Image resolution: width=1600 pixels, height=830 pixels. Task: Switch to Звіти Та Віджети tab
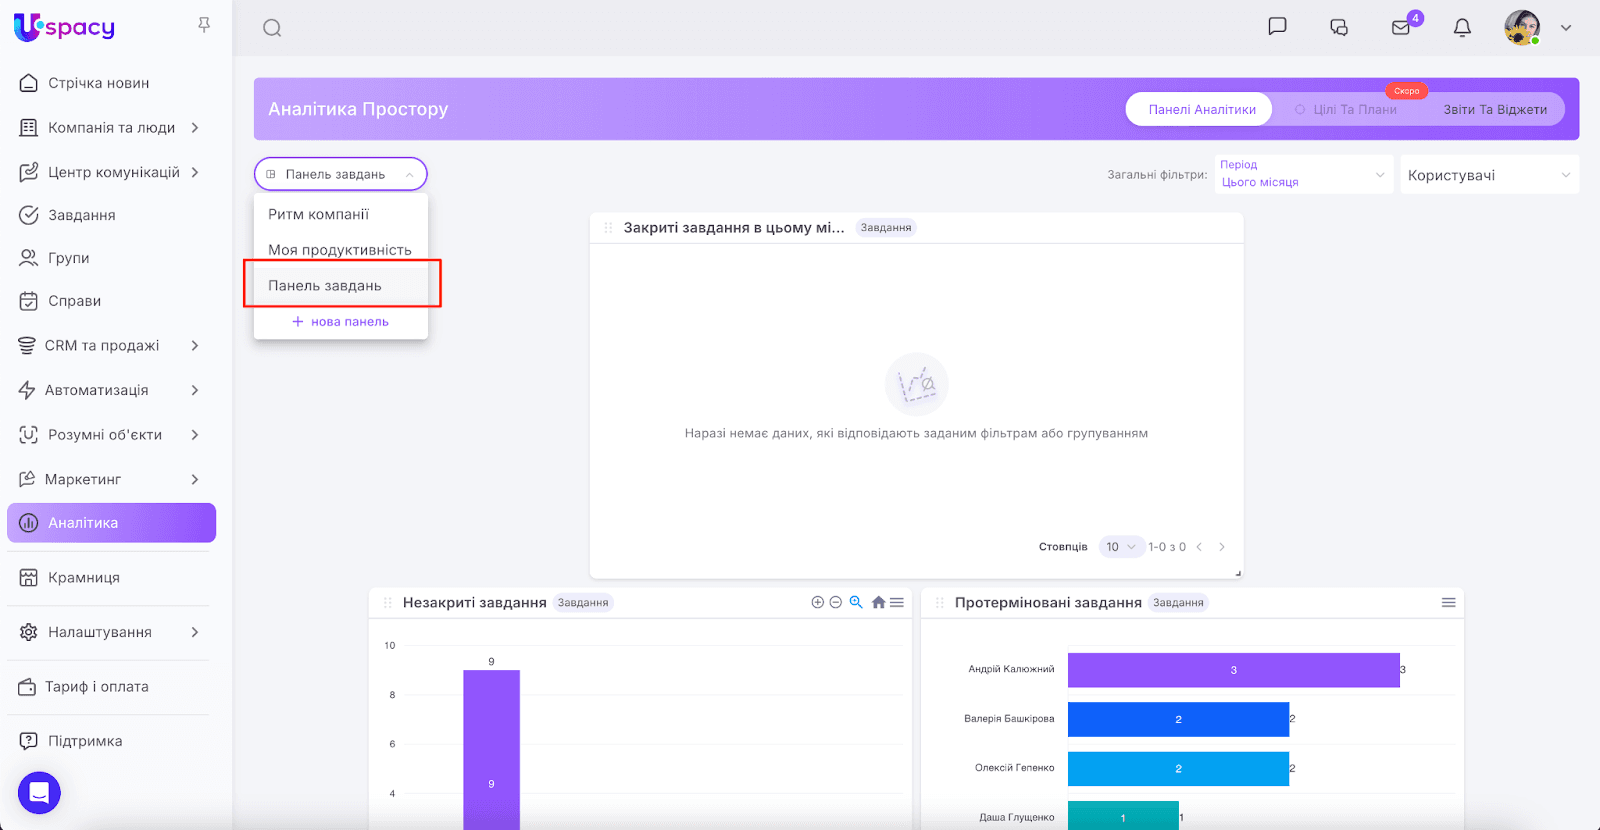tap(1494, 110)
